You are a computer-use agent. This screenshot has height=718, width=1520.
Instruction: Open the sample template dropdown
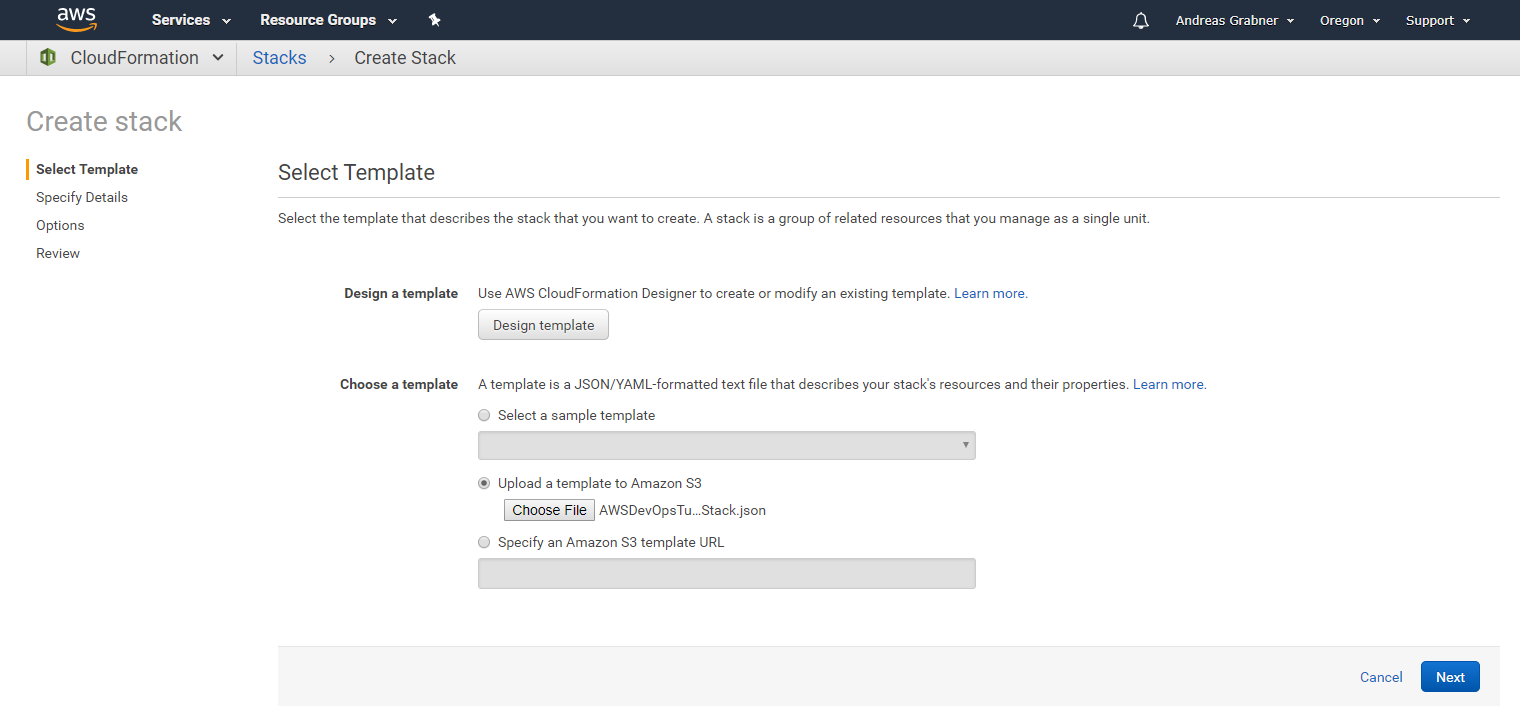(x=727, y=445)
